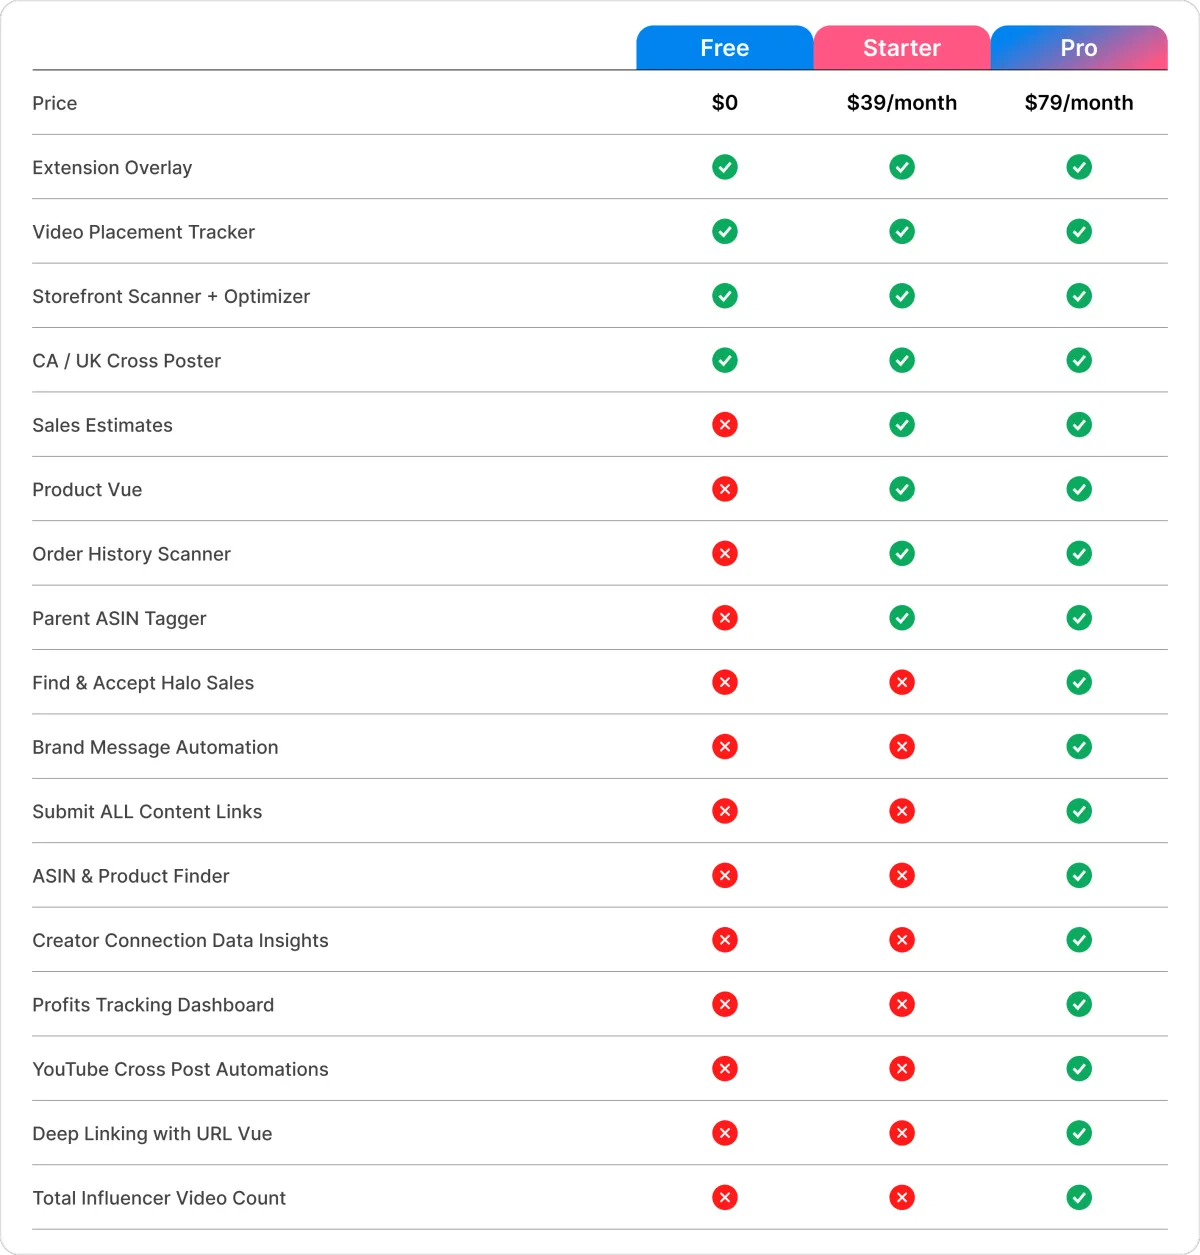
Task: Select the Free plan tab
Action: tap(724, 48)
